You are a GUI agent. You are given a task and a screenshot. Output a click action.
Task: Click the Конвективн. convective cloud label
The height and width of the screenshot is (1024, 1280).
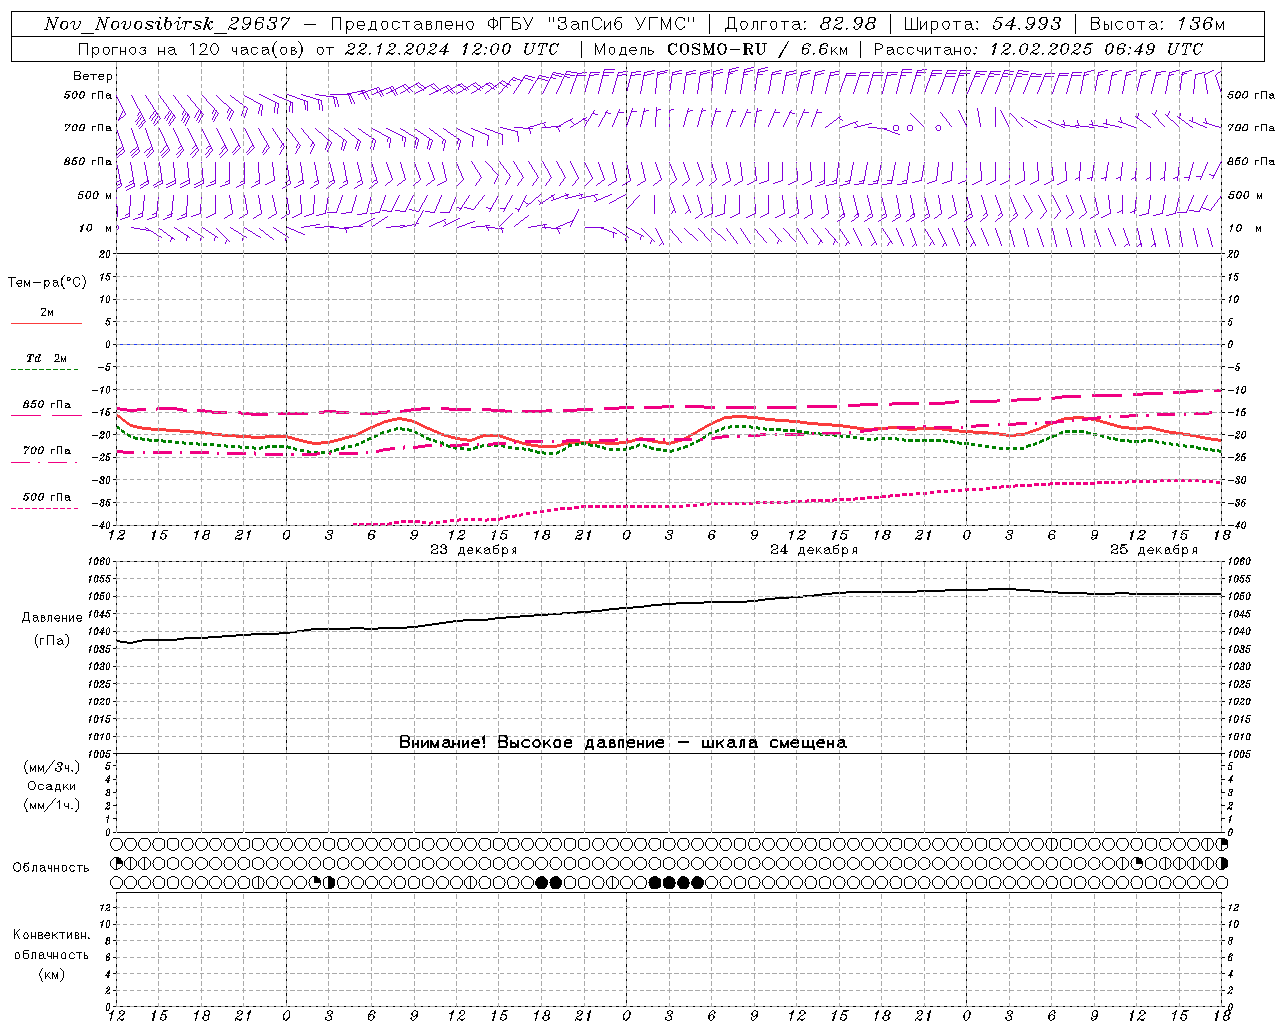point(51,936)
